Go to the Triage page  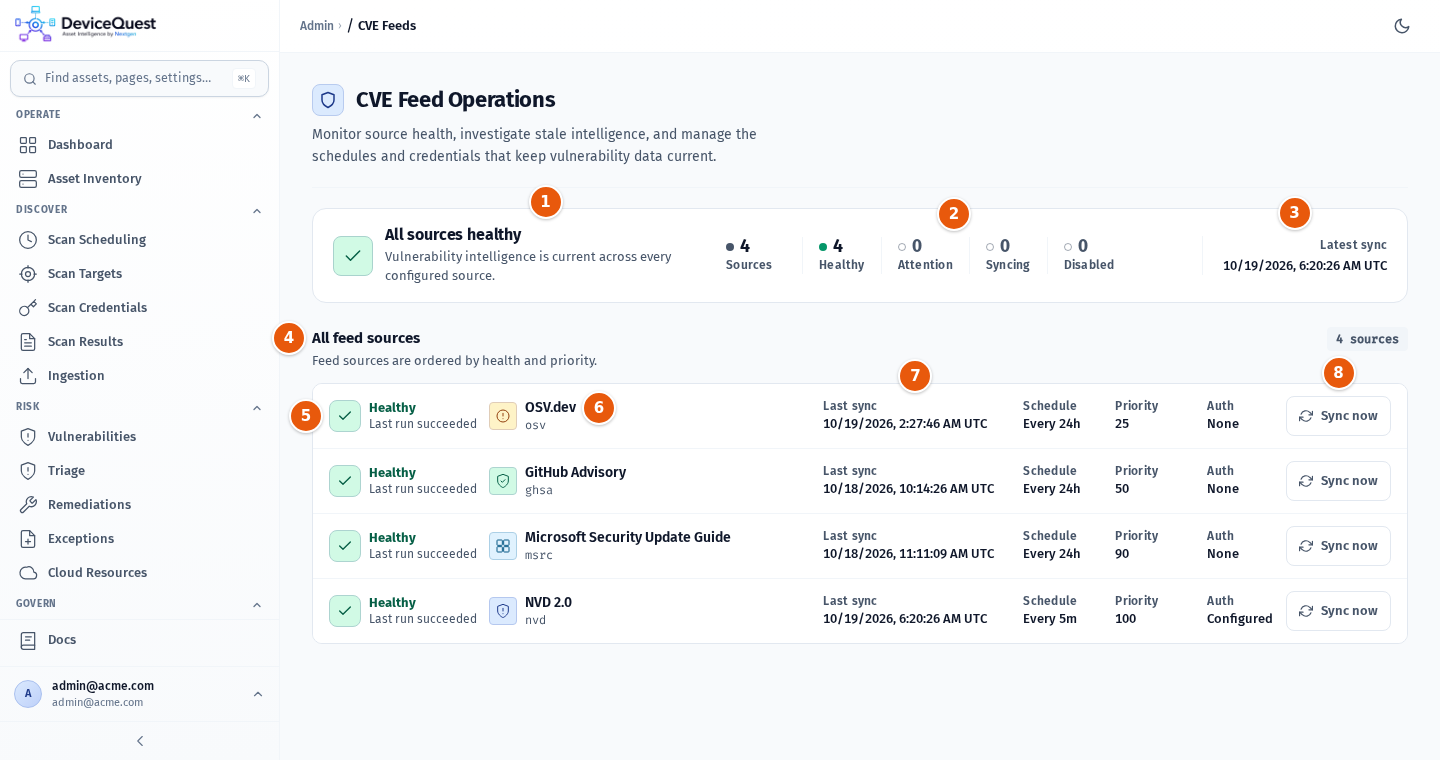pyautogui.click(x=139, y=471)
